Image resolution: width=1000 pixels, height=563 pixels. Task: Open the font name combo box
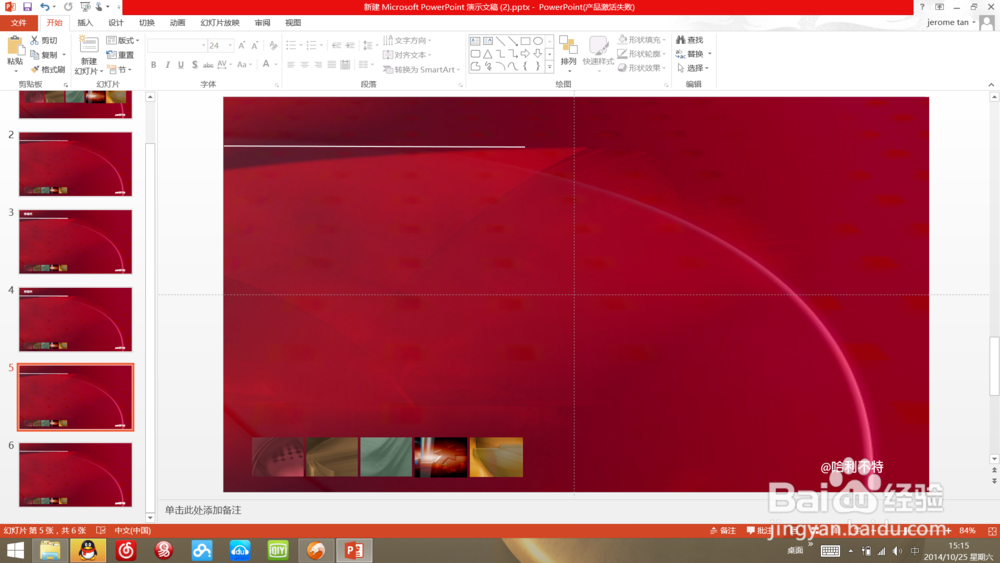pos(177,45)
